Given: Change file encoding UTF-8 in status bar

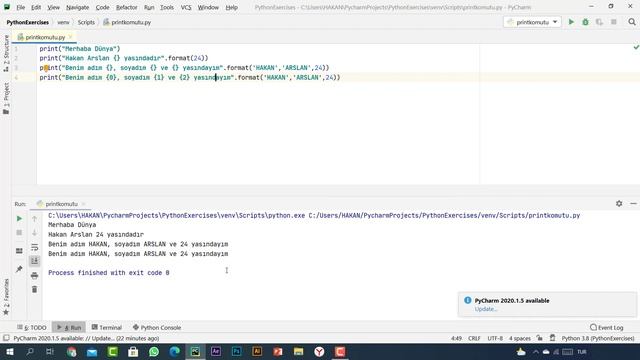Looking at the screenshot, I should click(x=495, y=338).
